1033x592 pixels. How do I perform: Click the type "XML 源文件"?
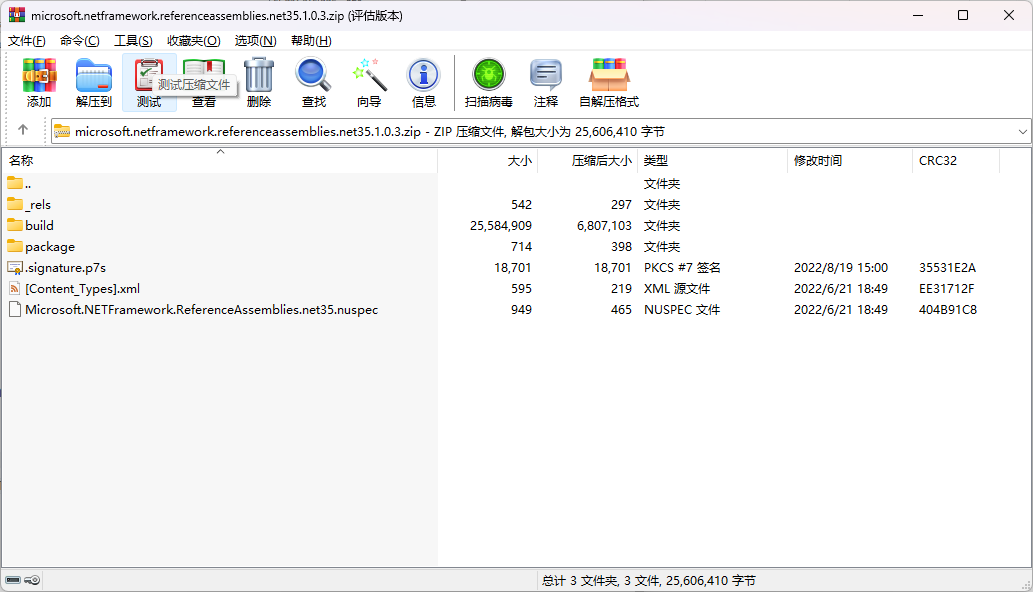tap(677, 289)
